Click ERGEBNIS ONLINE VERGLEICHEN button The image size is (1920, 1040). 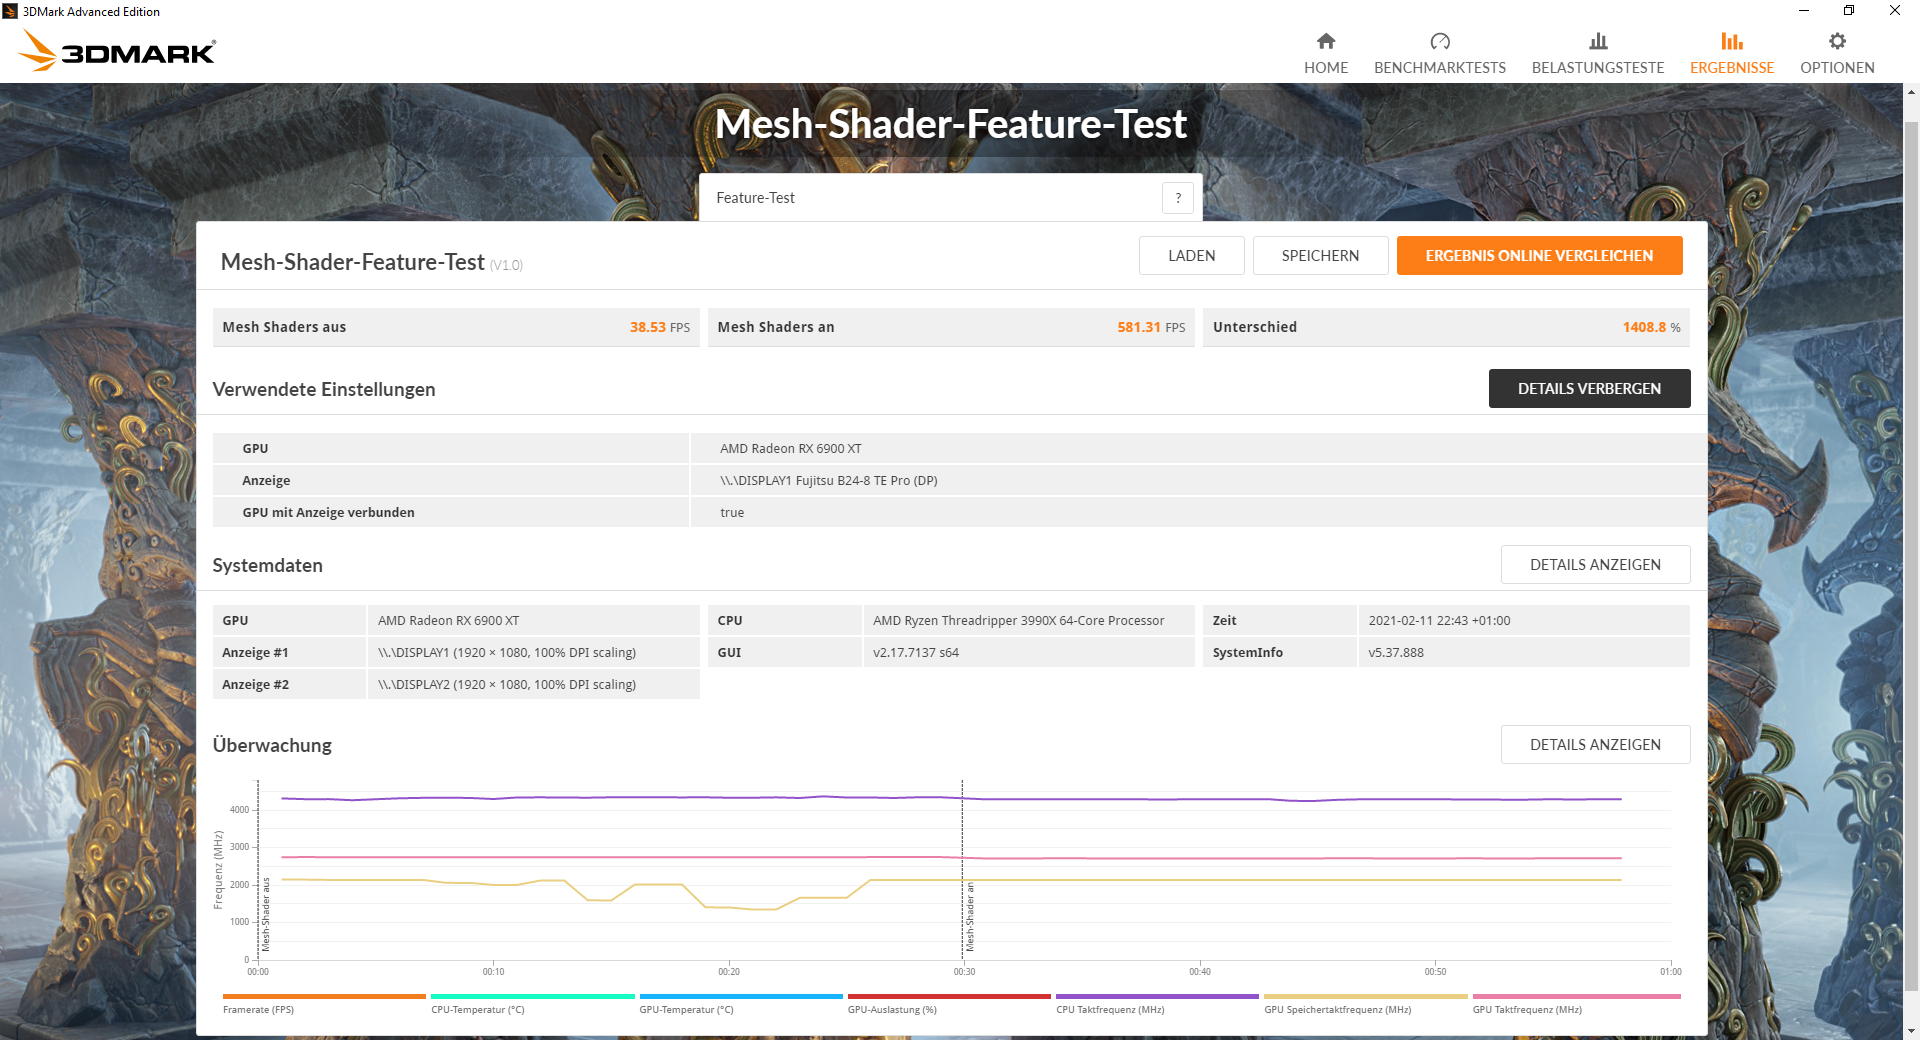1539,256
